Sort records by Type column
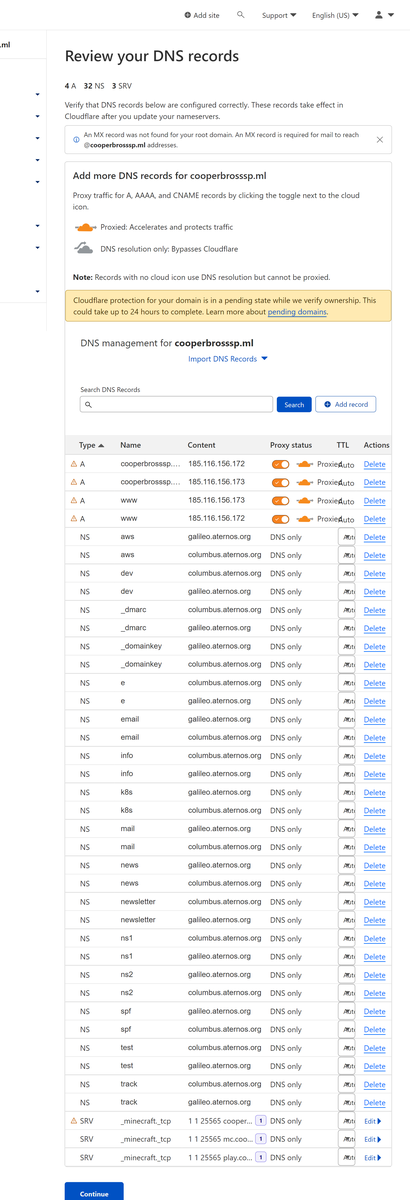 click(91, 444)
